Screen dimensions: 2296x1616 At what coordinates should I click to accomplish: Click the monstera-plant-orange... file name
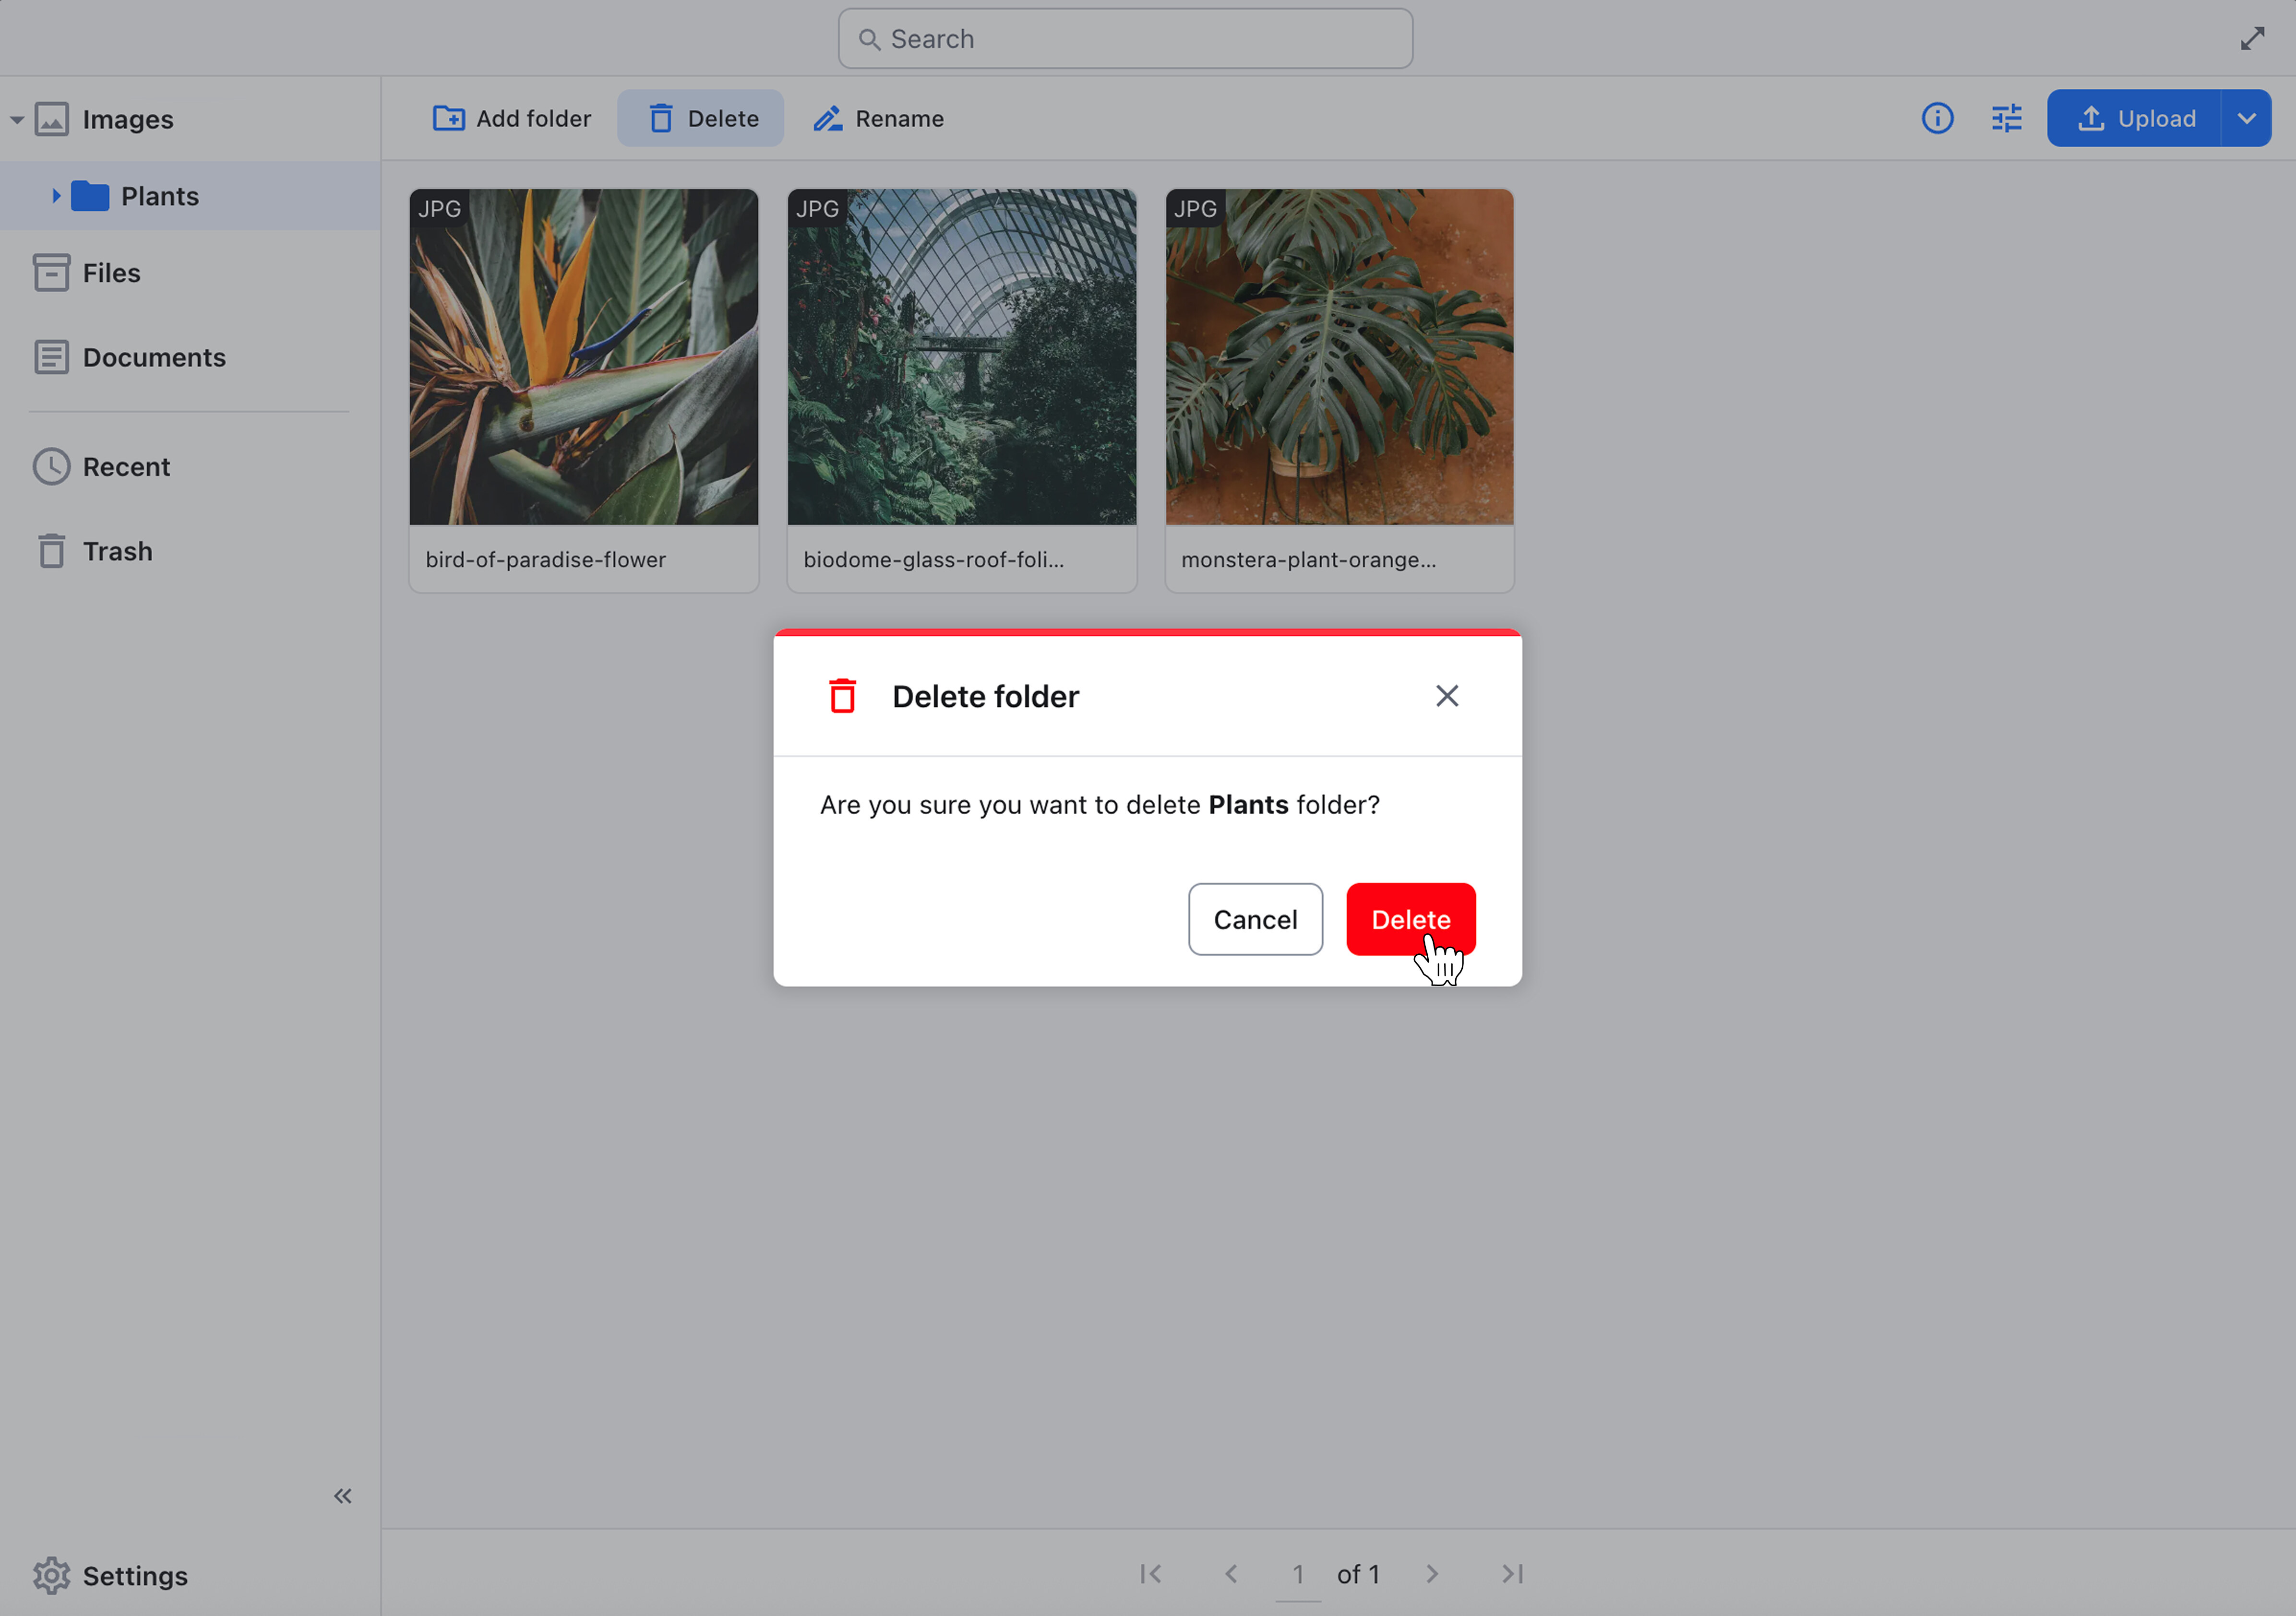(1309, 559)
